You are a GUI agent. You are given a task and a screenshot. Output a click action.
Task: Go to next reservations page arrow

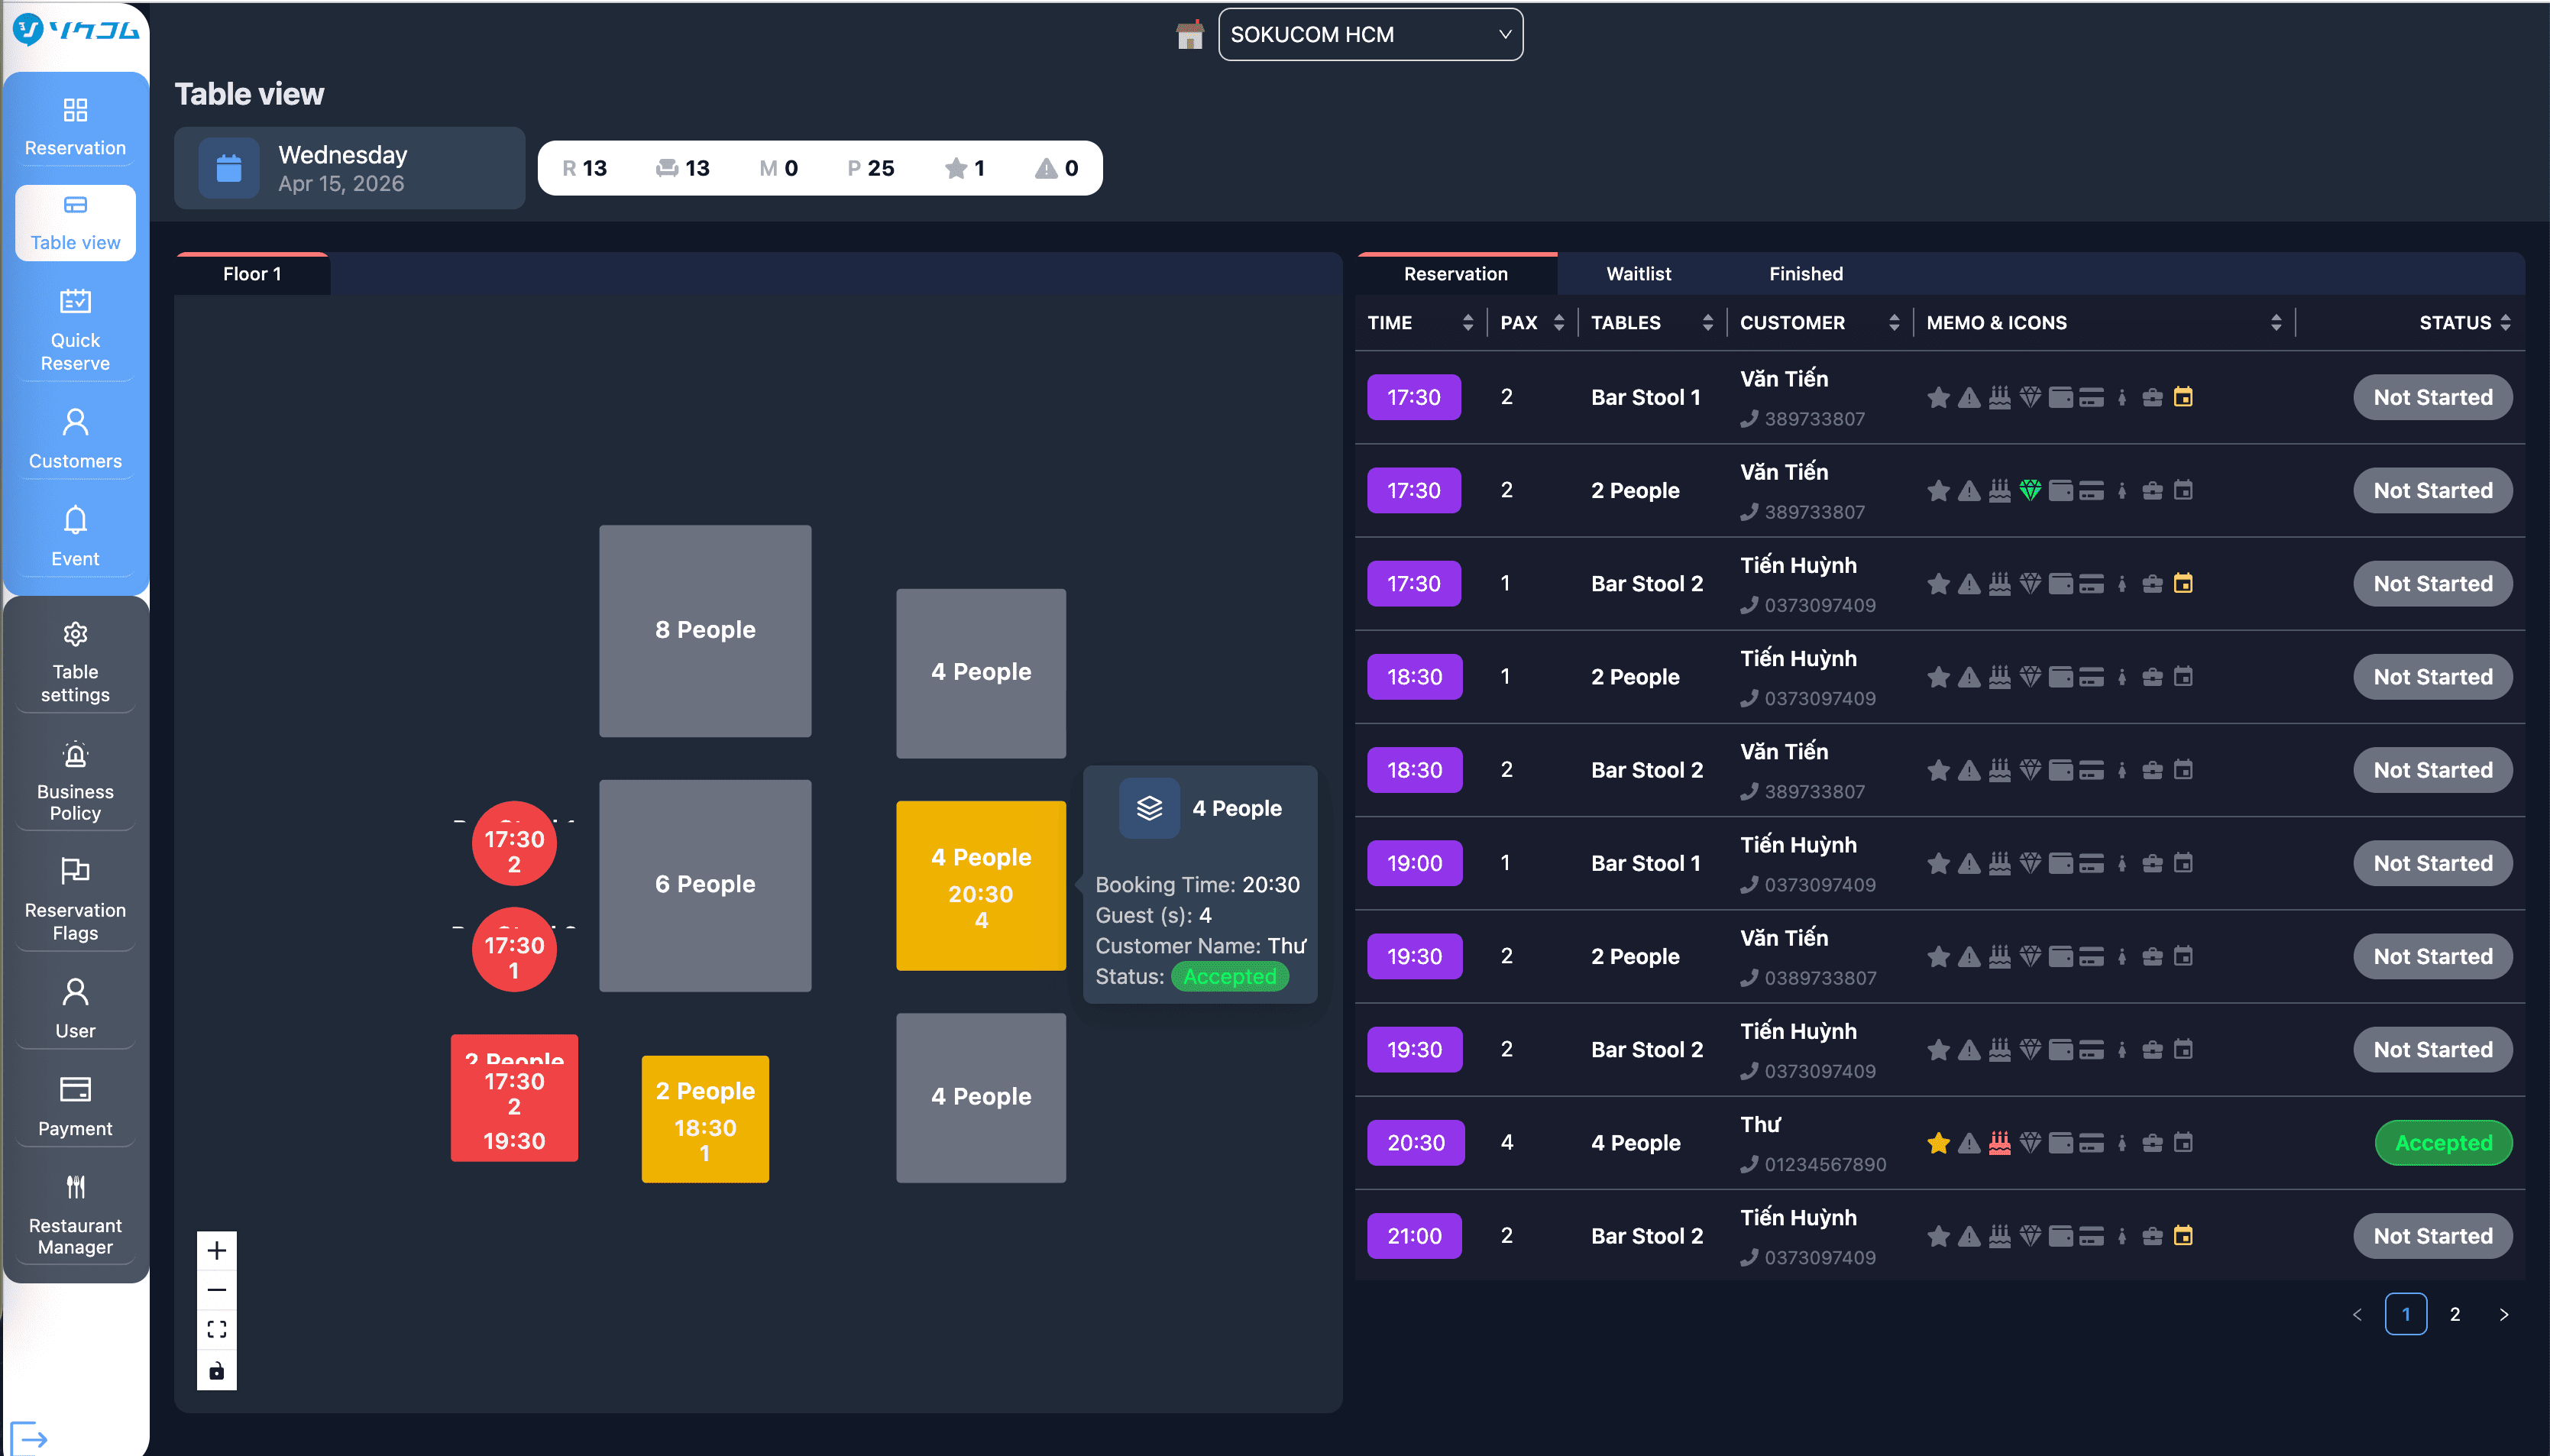click(2503, 1314)
